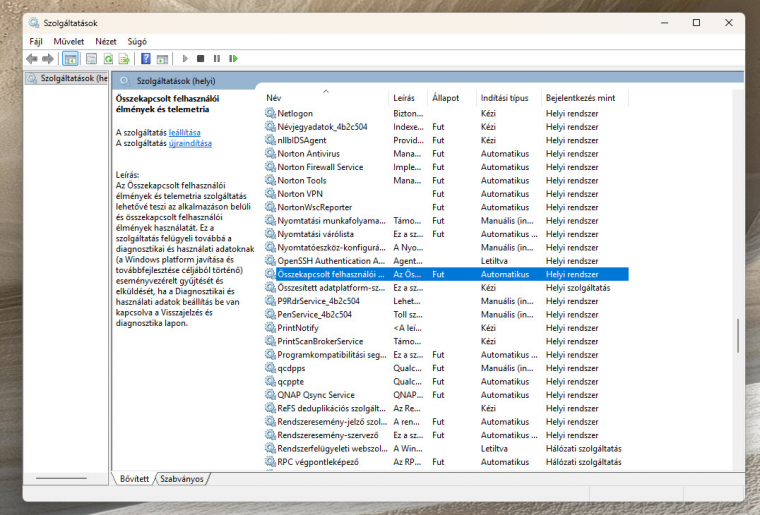
Task: Select the Rendszeresemény-szervező service
Action: coord(446,435)
